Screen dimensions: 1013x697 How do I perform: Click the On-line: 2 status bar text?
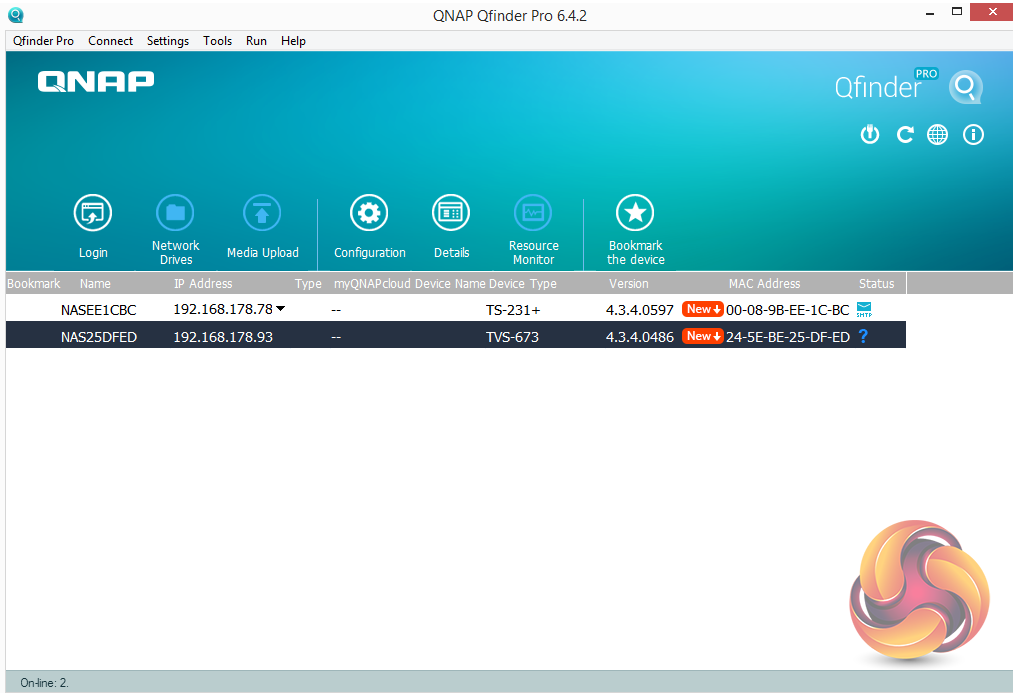(45, 683)
